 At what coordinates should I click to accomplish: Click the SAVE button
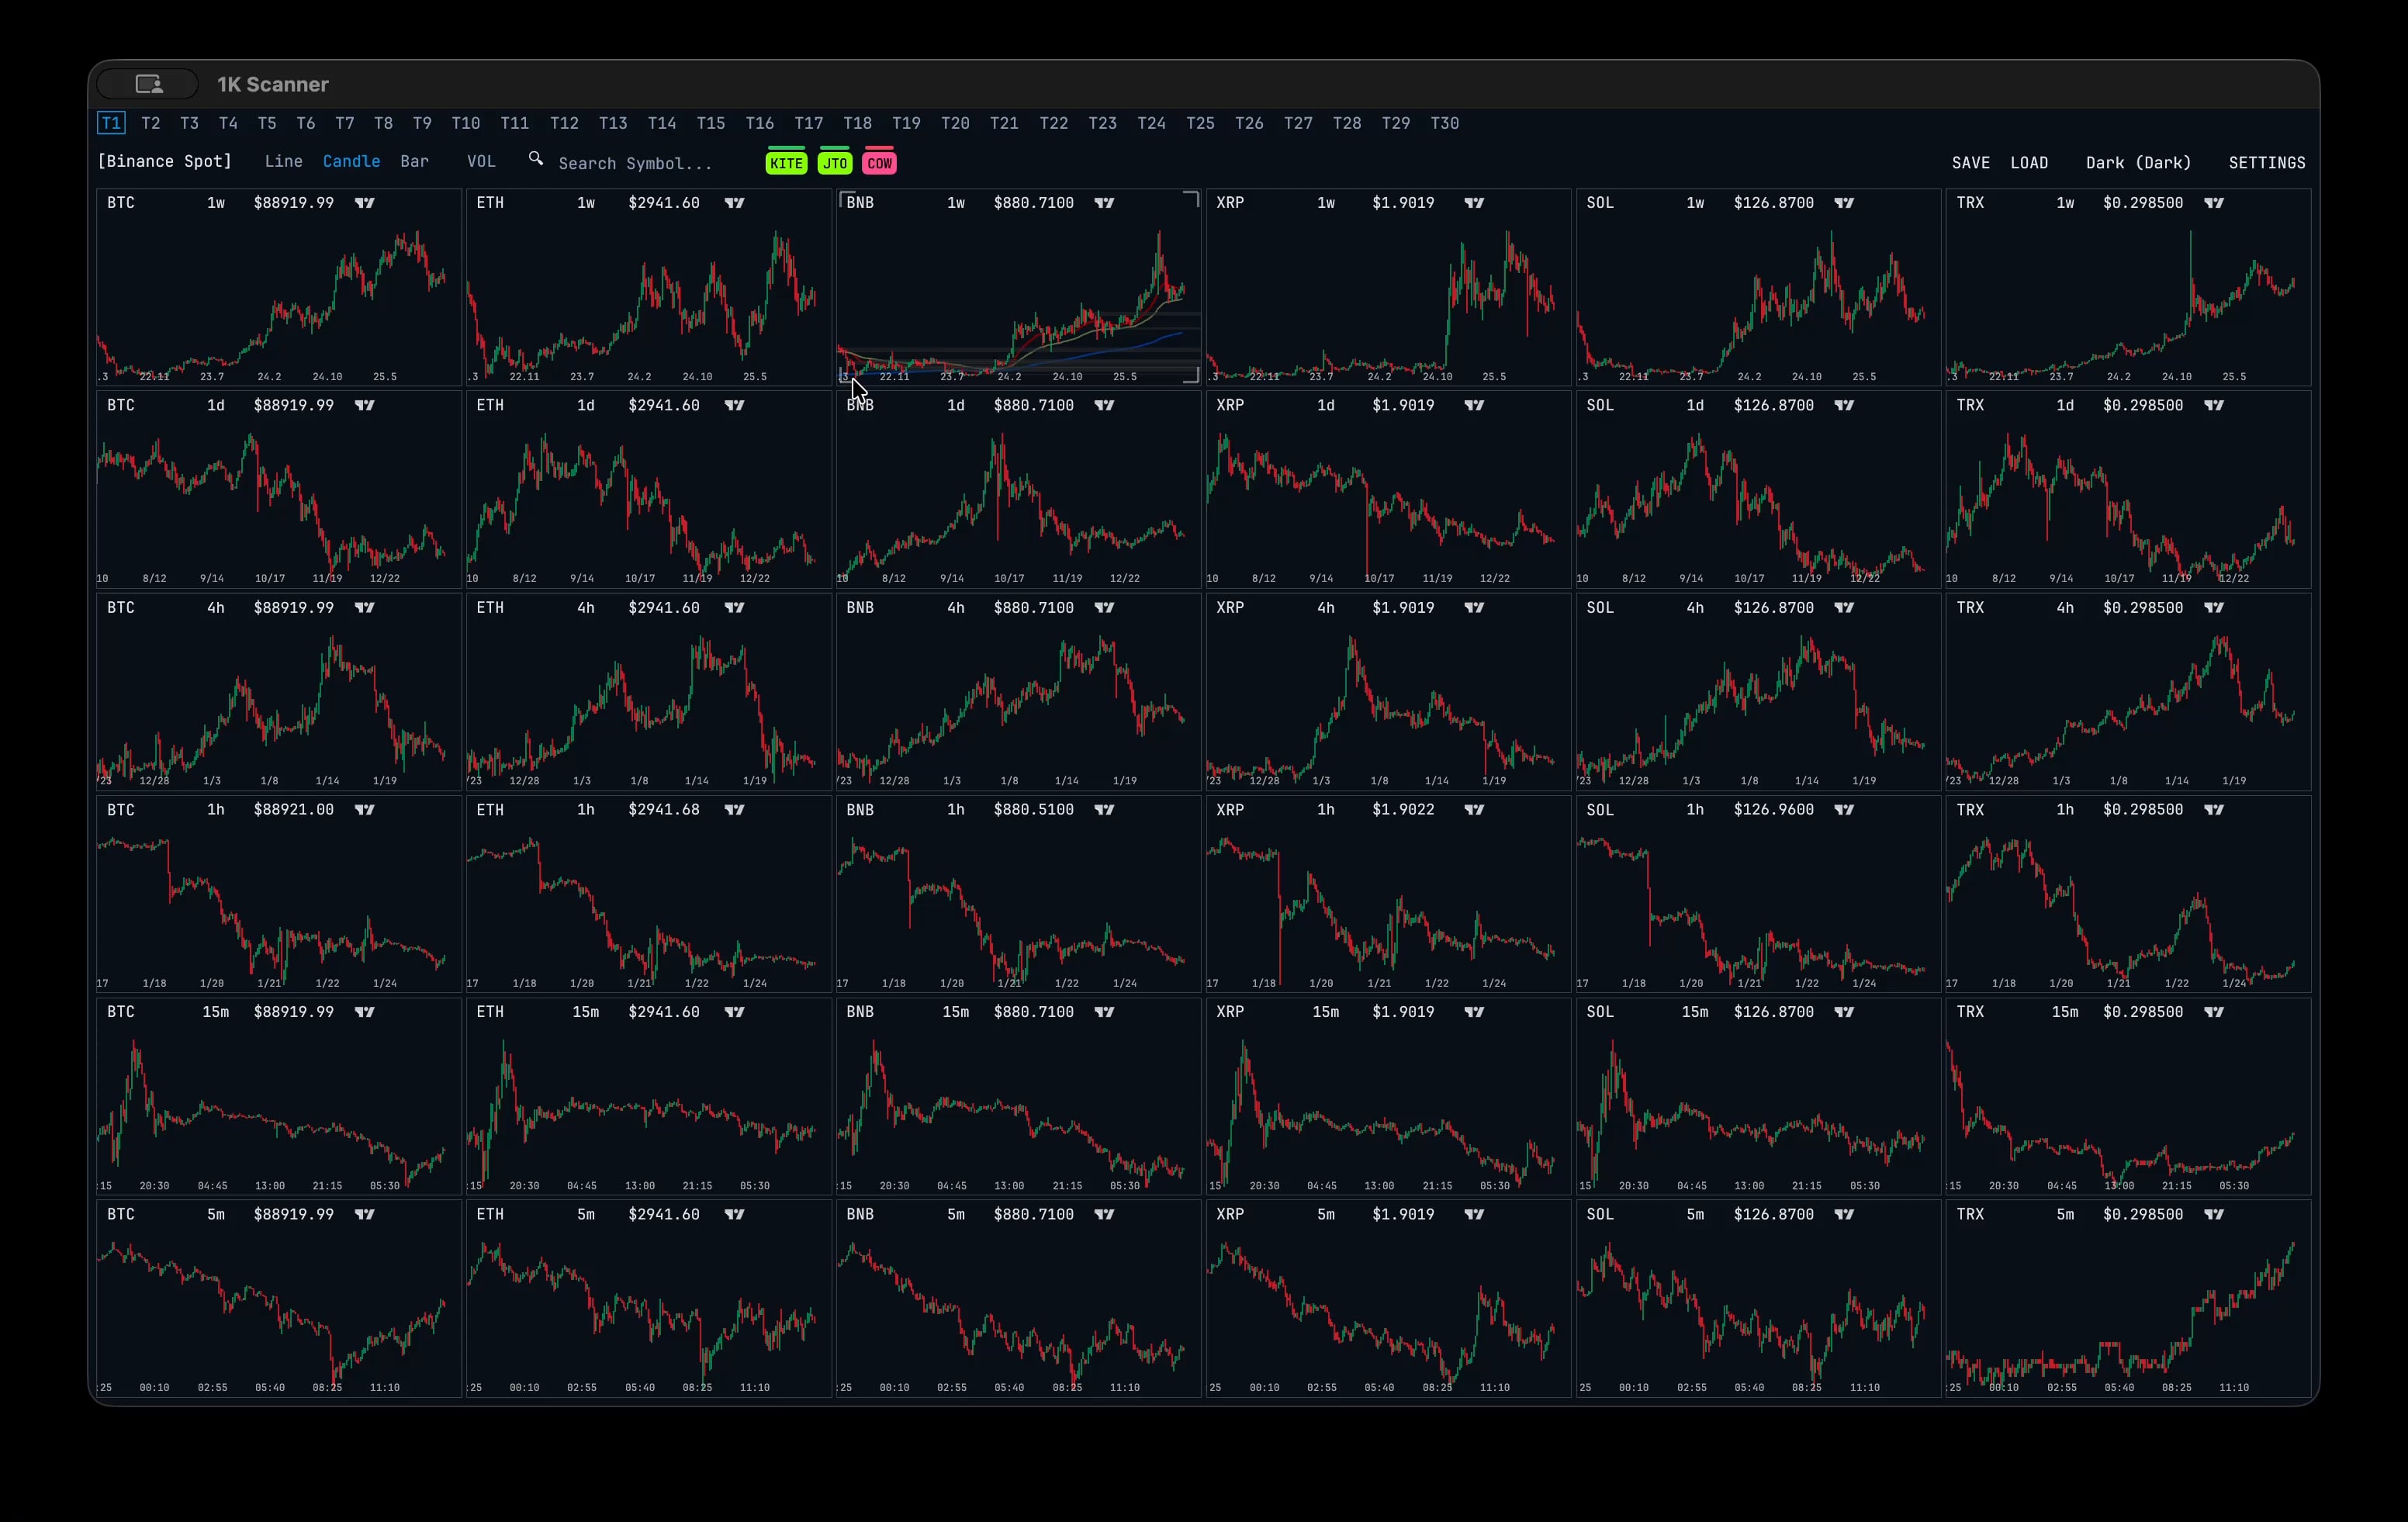(x=1970, y=162)
